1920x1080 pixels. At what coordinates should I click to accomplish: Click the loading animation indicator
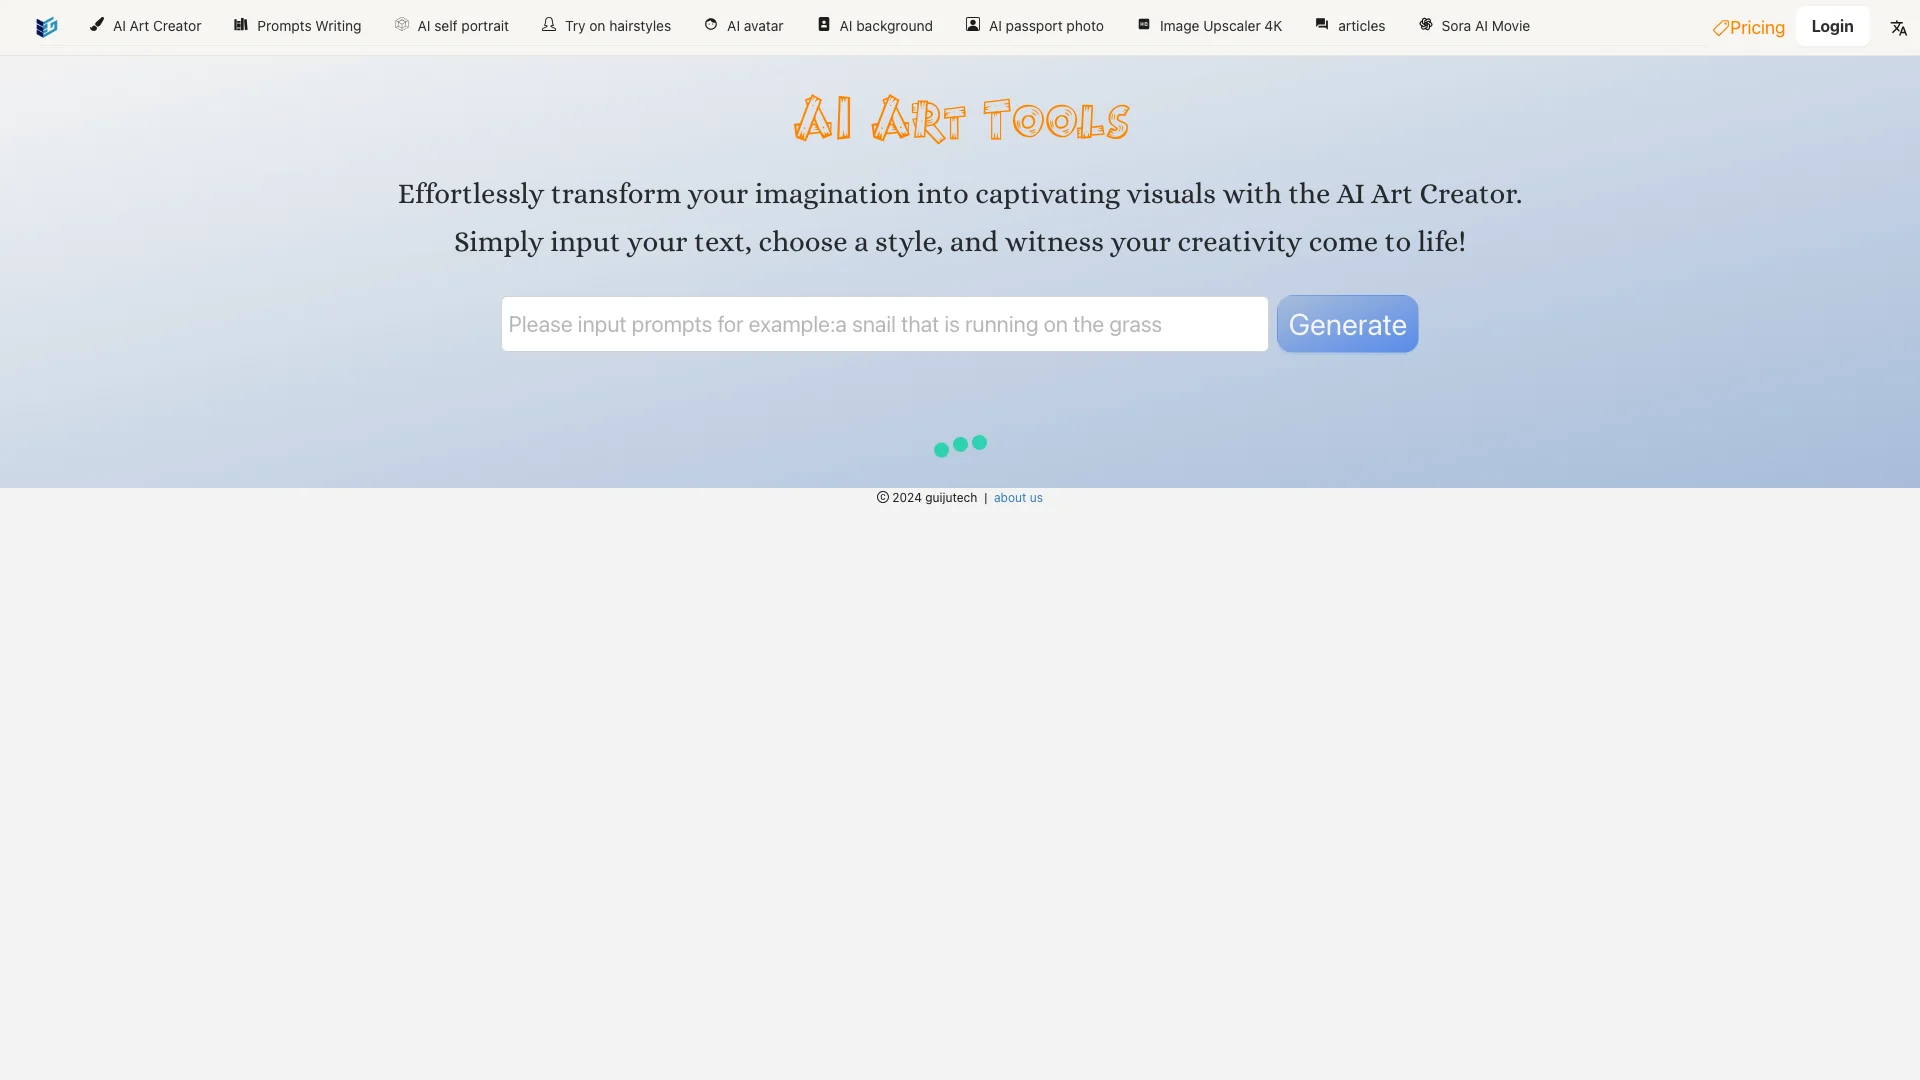[960, 446]
